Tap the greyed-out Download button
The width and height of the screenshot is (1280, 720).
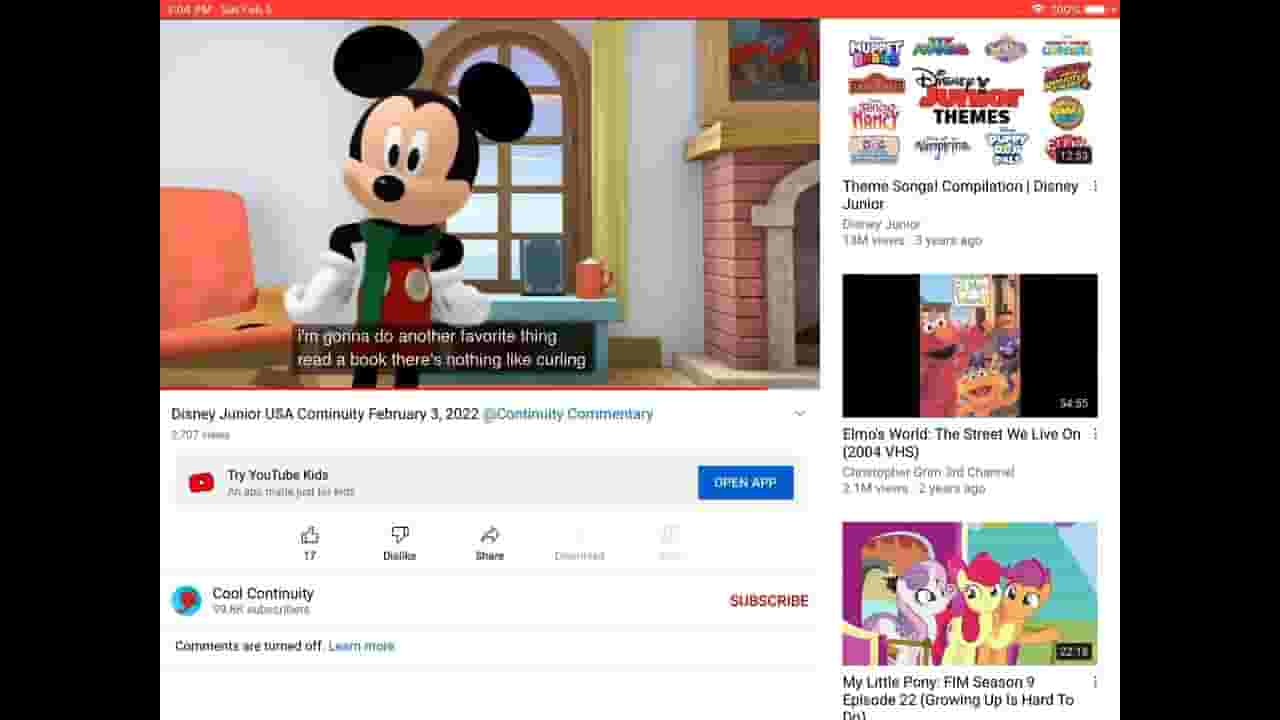(x=579, y=543)
